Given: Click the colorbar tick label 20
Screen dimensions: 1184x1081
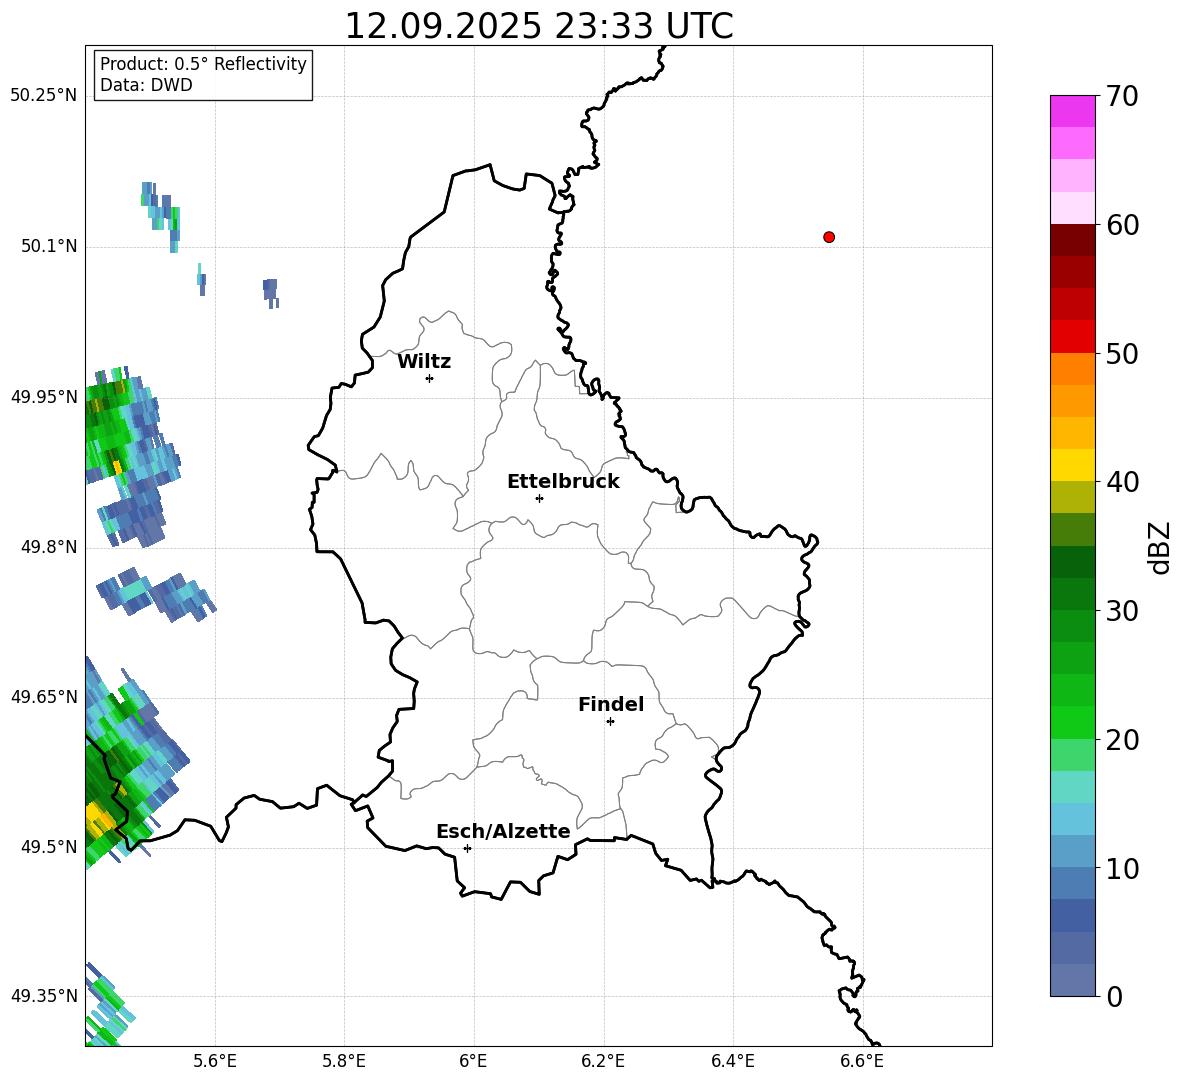Looking at the screenshot, I should click(1122, 740).
